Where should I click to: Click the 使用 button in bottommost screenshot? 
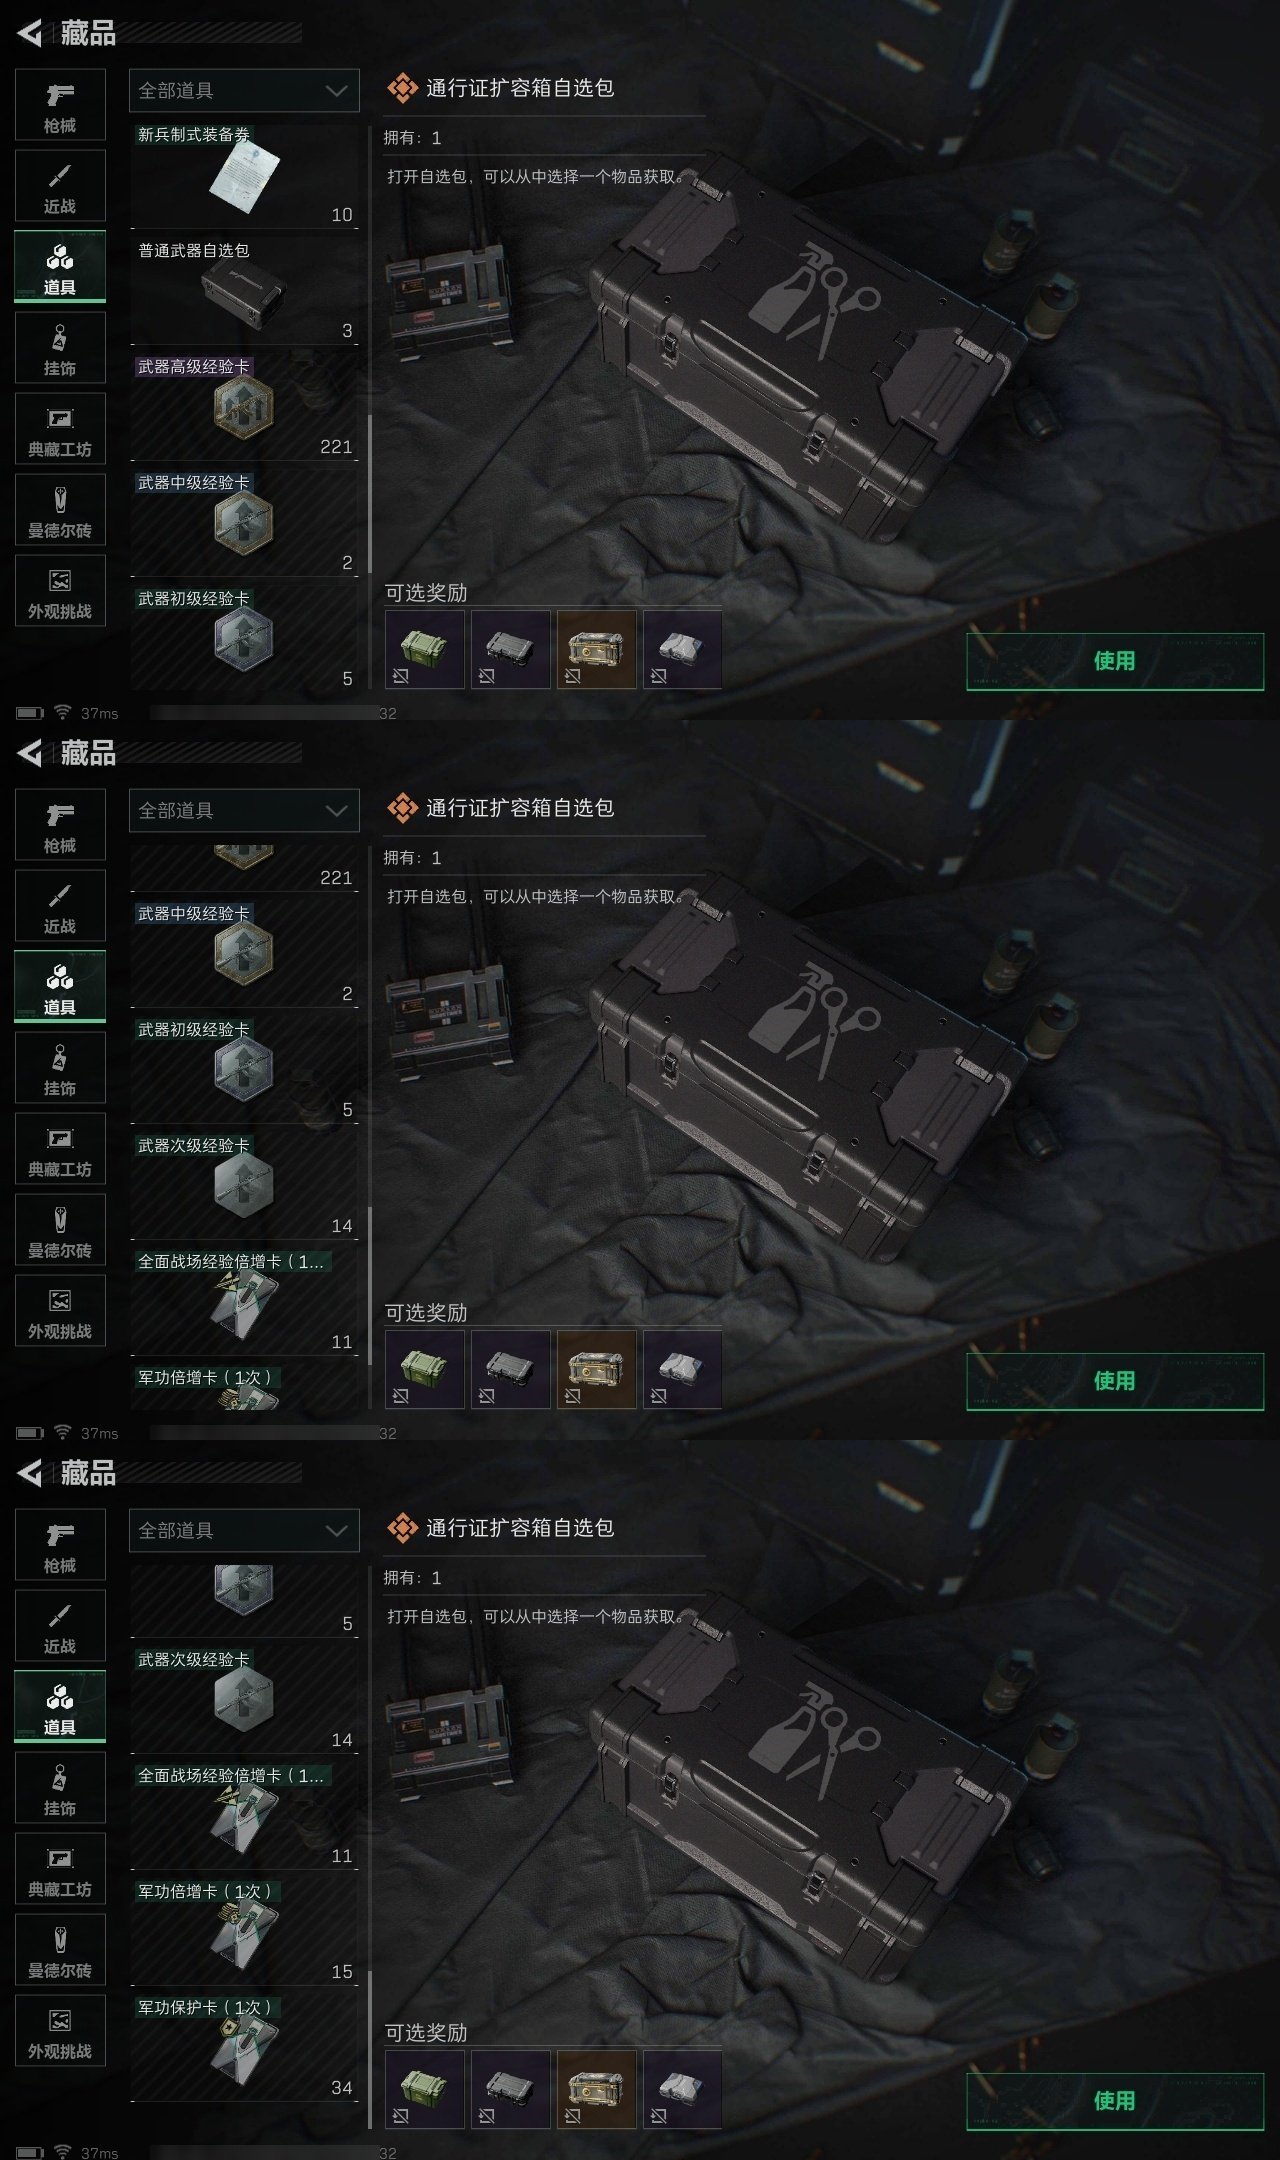(x=1115, y=2101)
